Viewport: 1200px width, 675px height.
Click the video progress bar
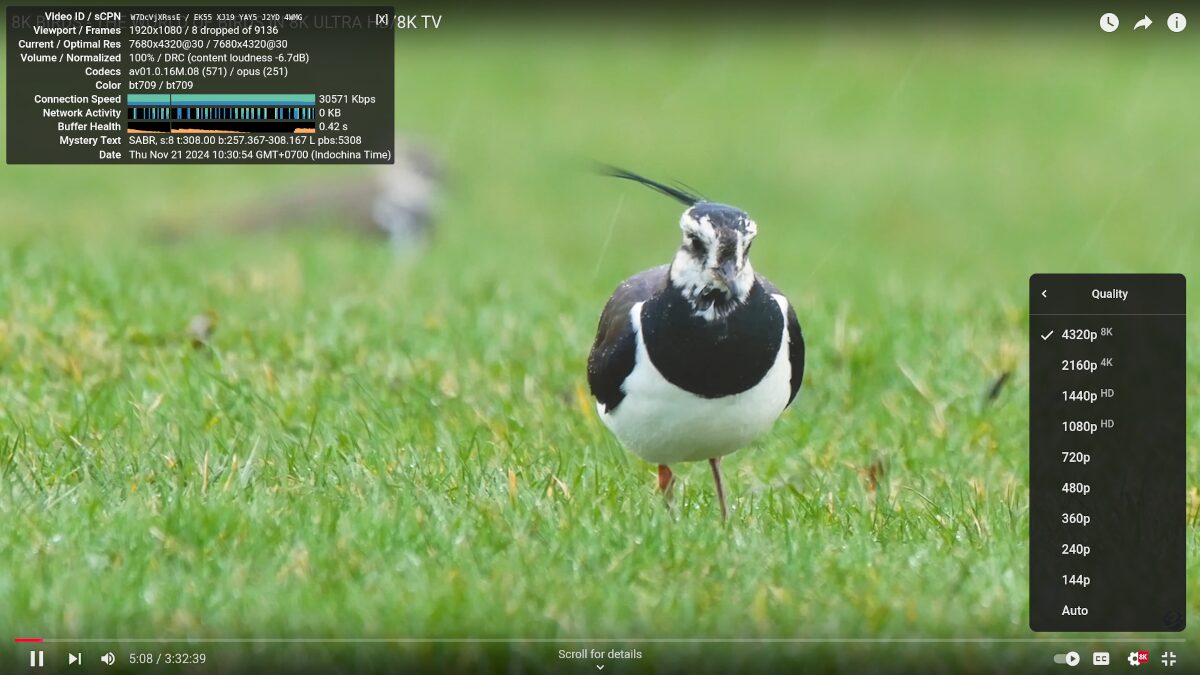point(600,640)
